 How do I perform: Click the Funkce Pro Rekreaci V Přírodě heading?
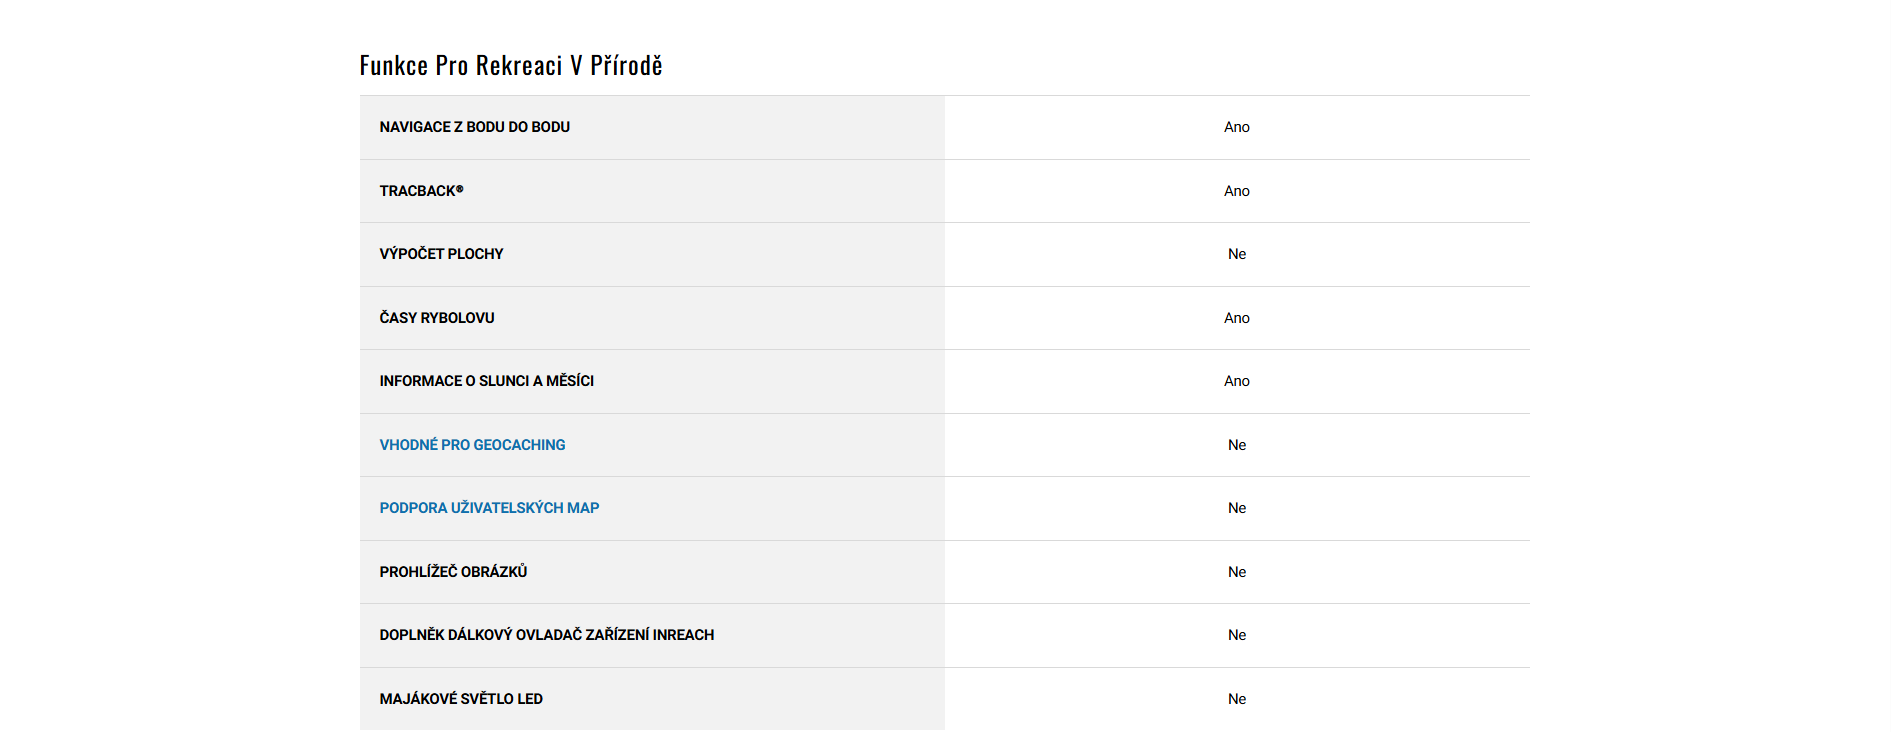point(511,66)
